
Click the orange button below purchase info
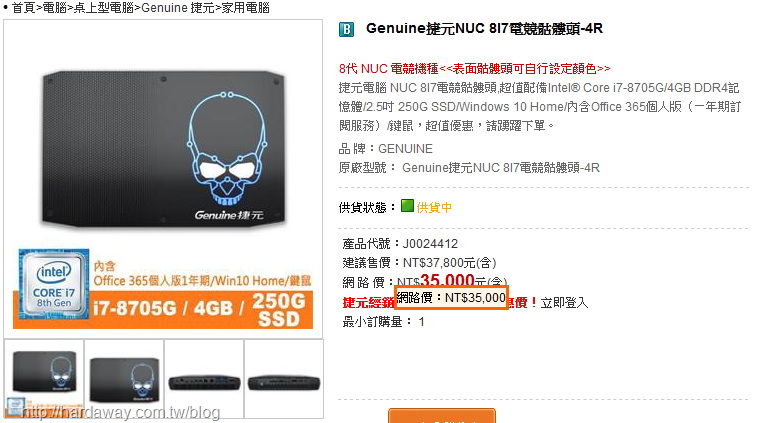coord(442,416)
